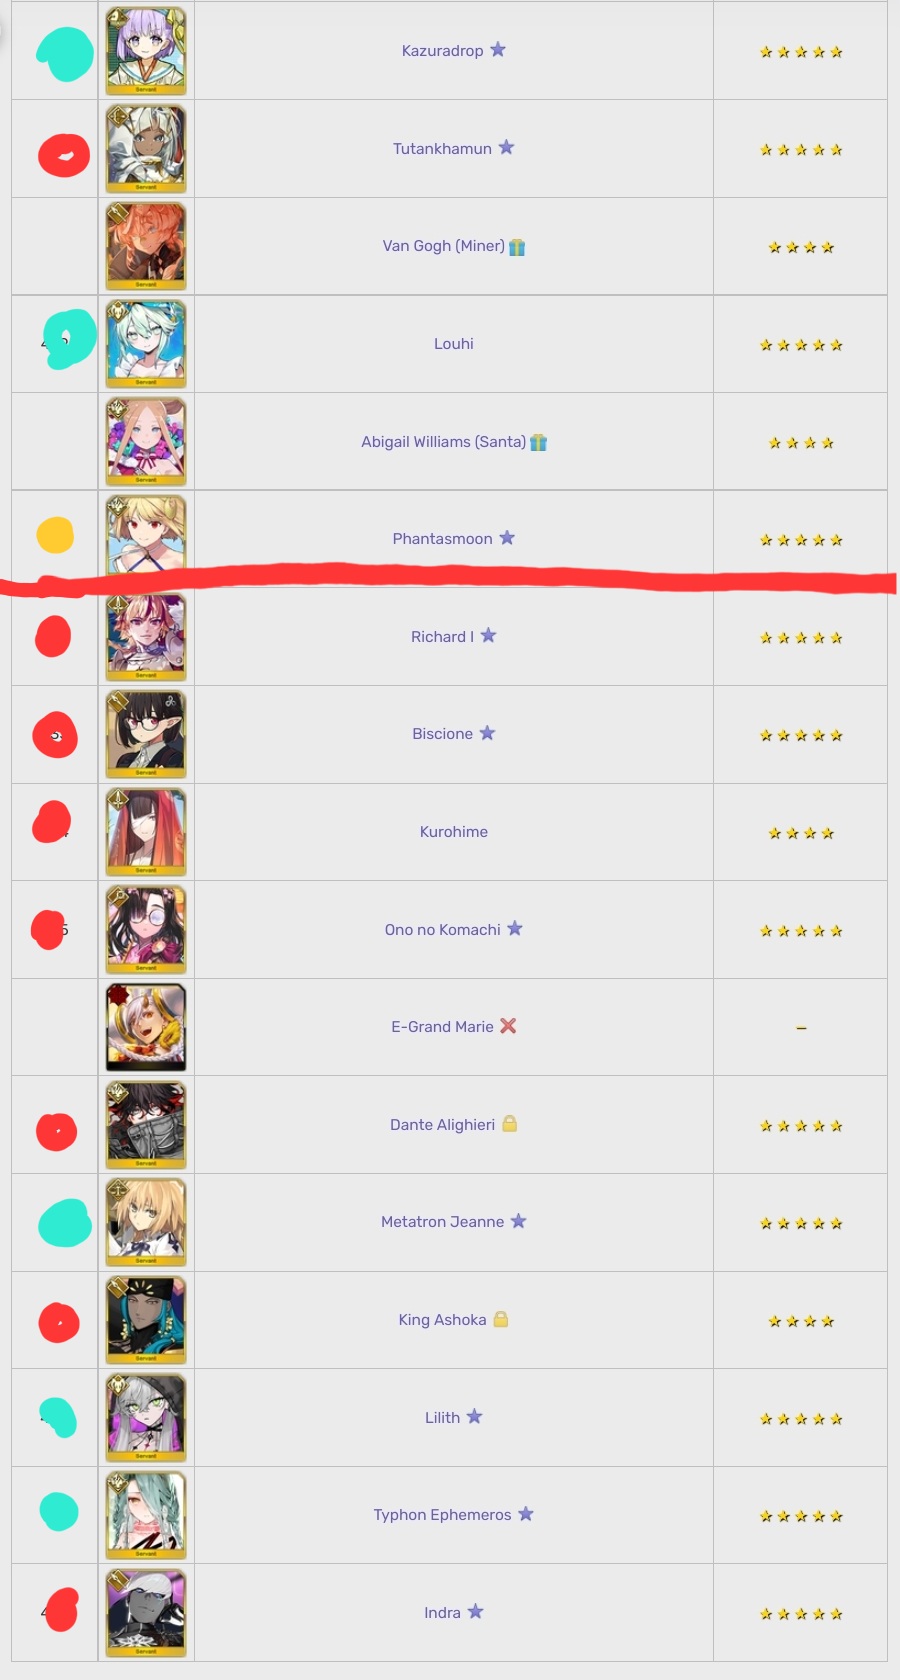This screenshot has height=1680, width=900.
Task: Click gift icon next to Abigail Williams (Santa)
Action: point(539,442)
